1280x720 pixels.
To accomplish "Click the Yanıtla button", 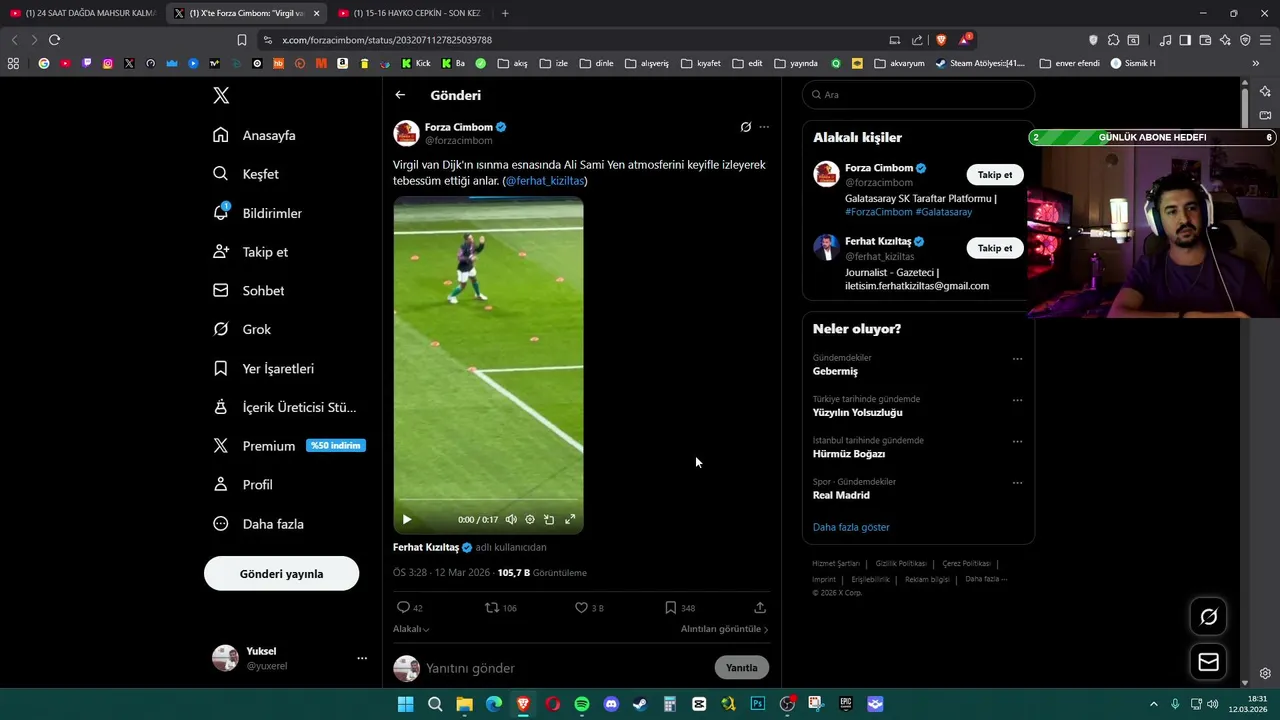I will click(742, 668).
